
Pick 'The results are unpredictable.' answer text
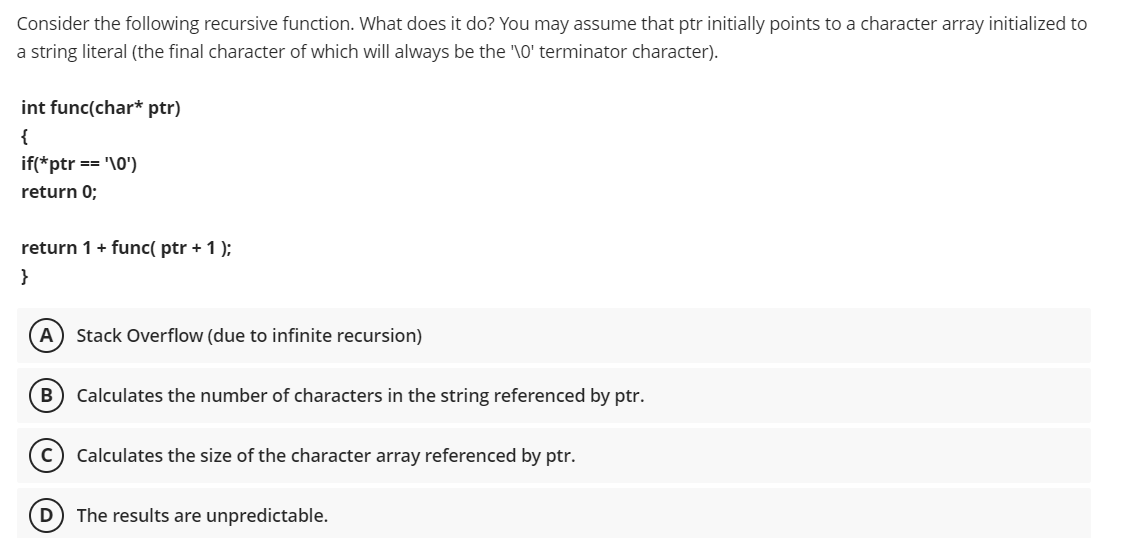(x=202, y=516)
